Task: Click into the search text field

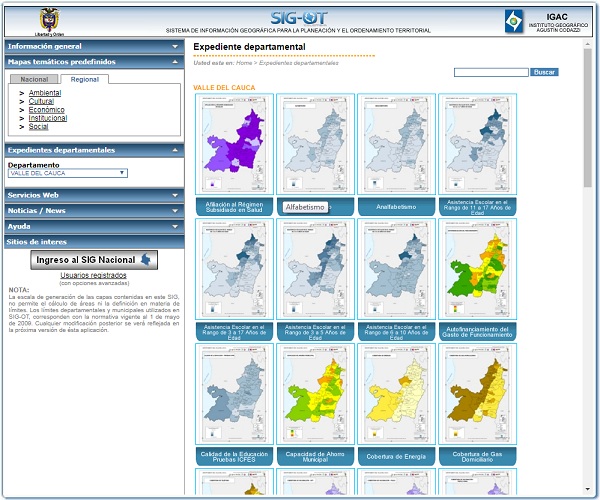Action: [x=490, y=72]
